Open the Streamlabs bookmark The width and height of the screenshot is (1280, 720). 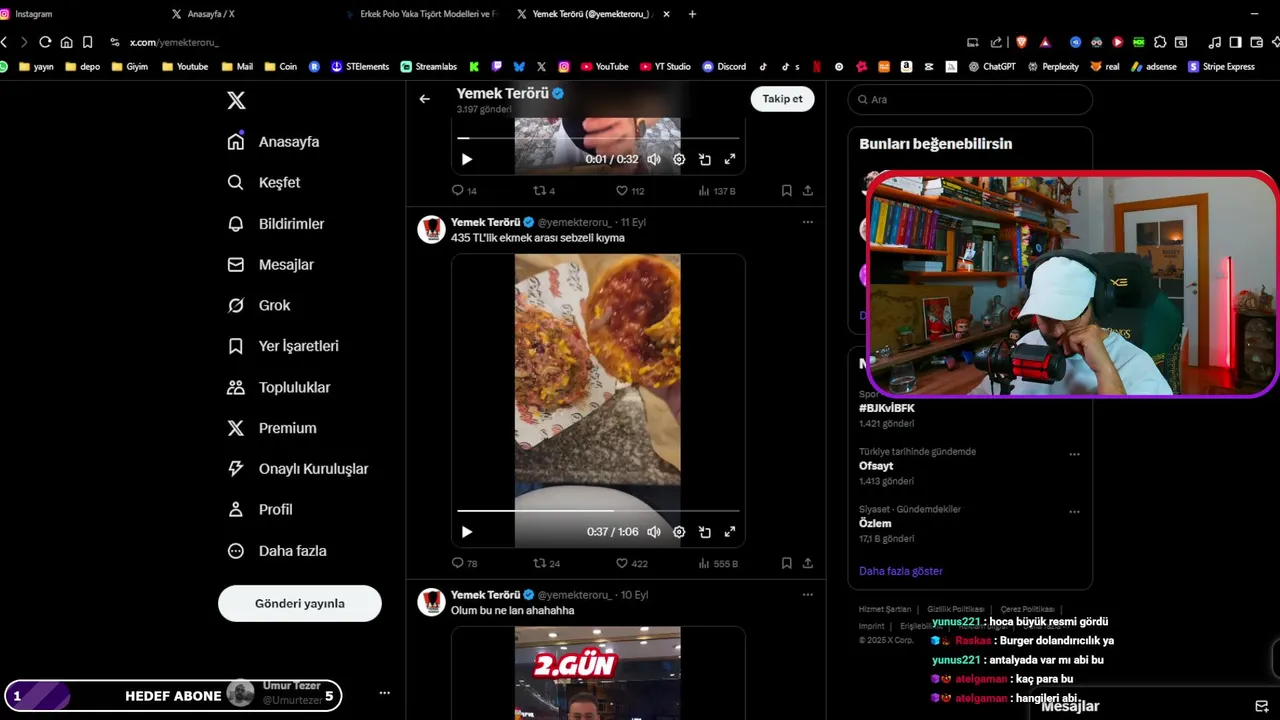[429, 67]
